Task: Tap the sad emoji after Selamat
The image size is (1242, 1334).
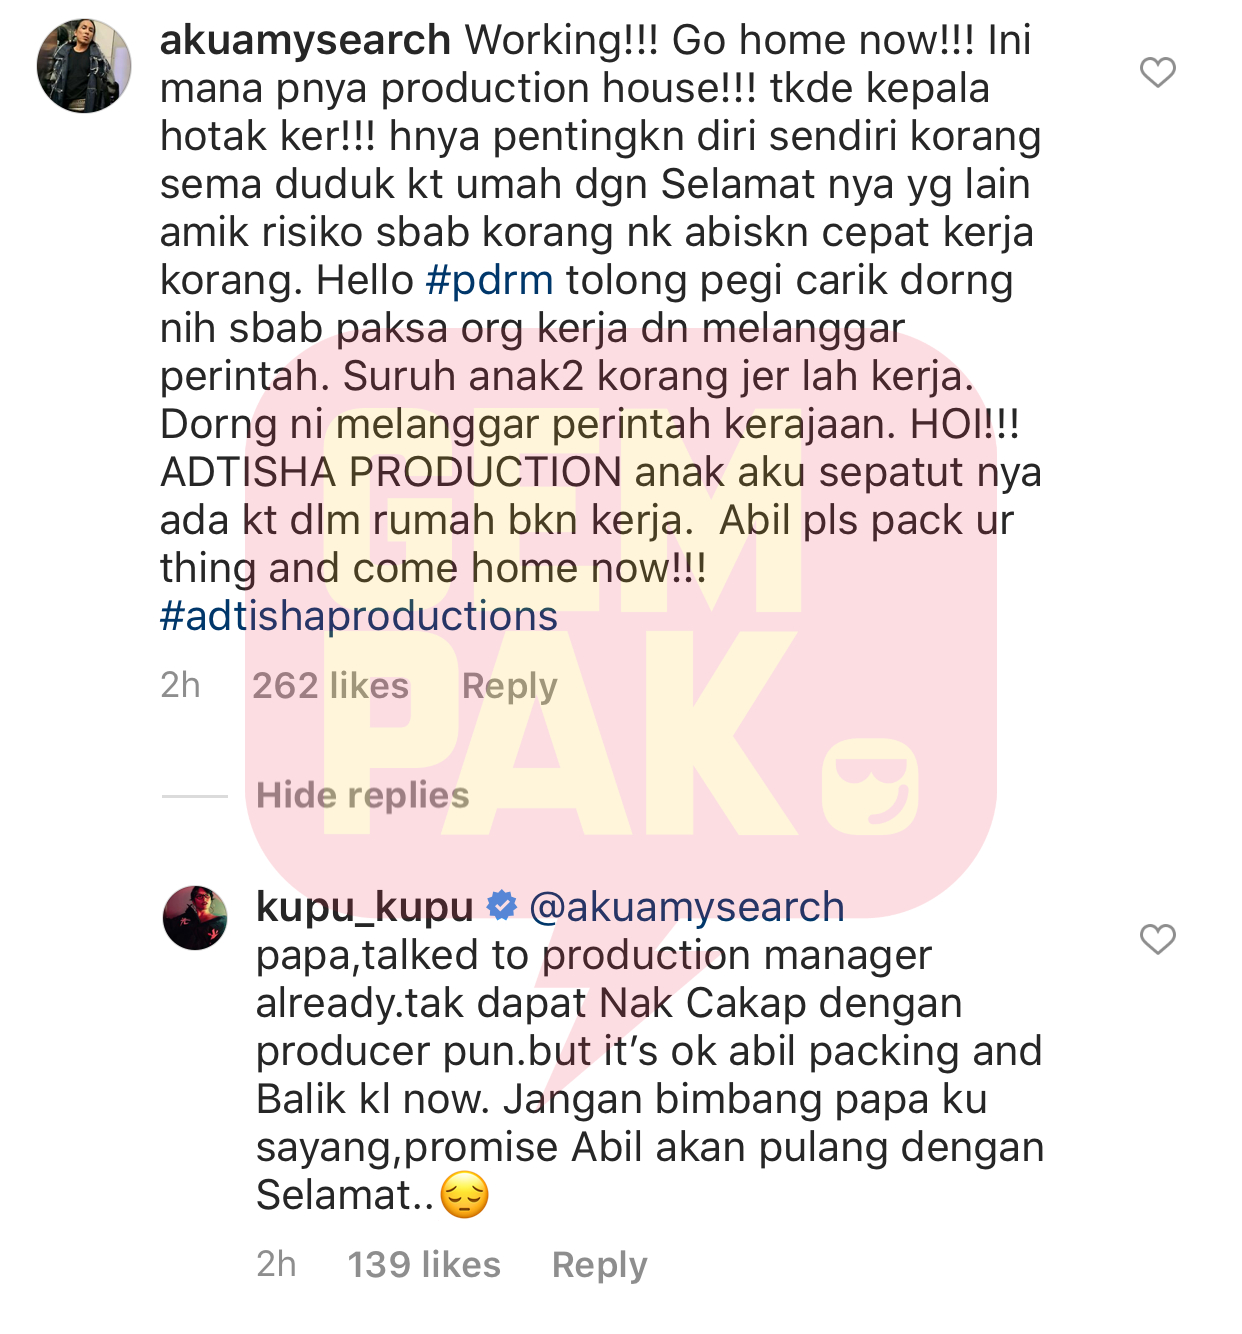Action: click(465, 1195)
